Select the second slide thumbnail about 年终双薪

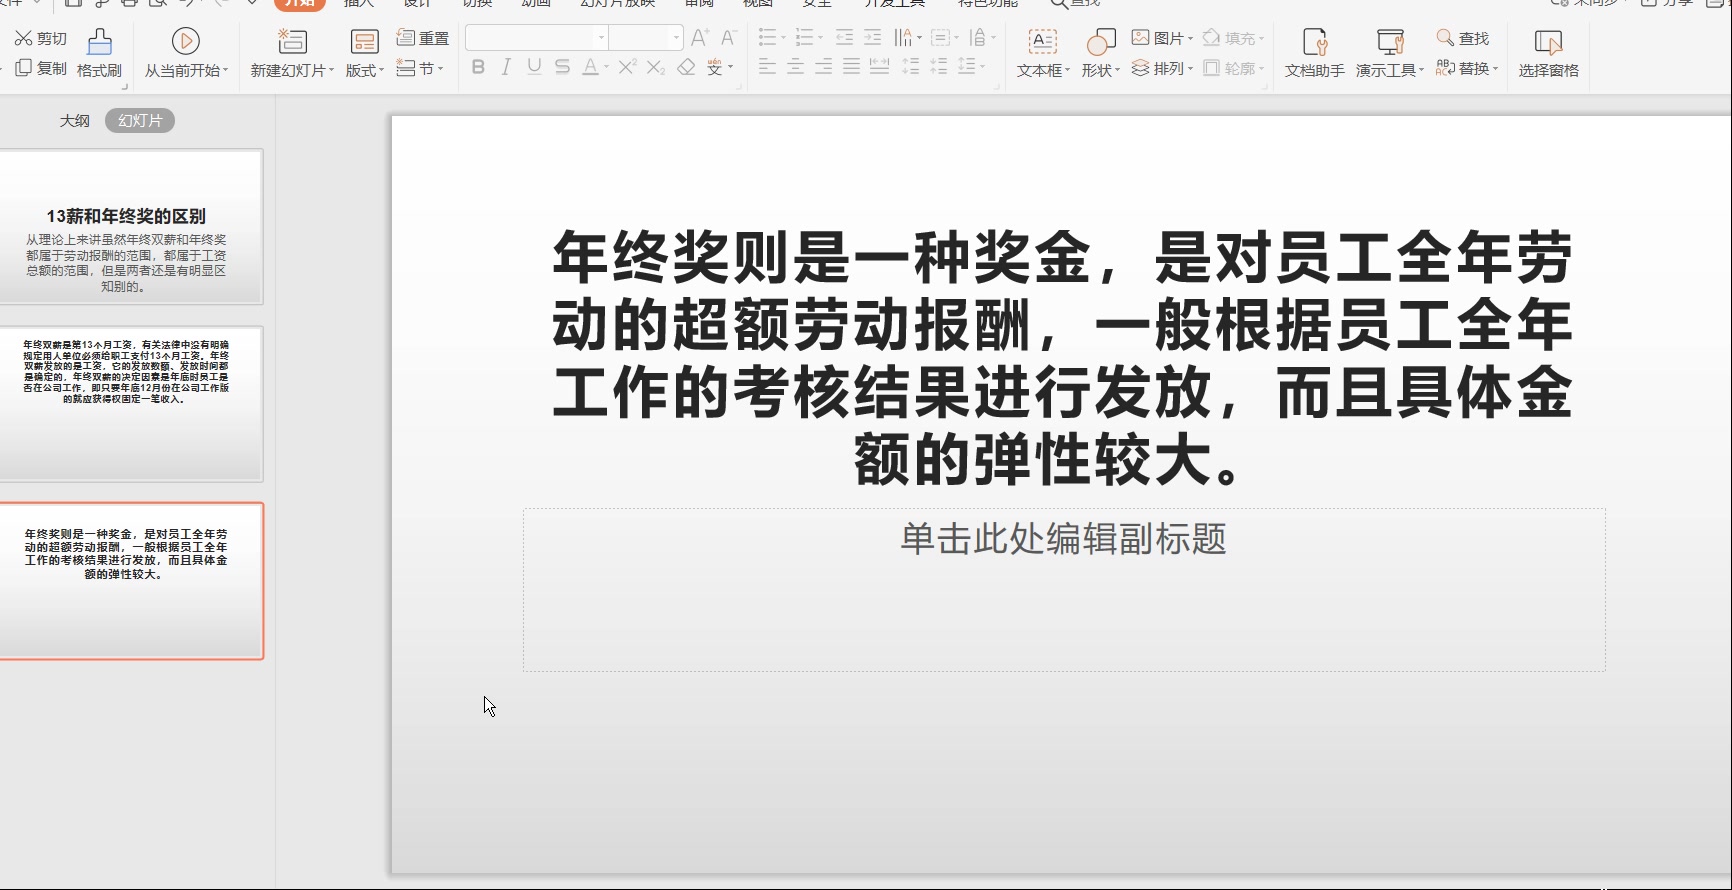(x=130, y=404)
